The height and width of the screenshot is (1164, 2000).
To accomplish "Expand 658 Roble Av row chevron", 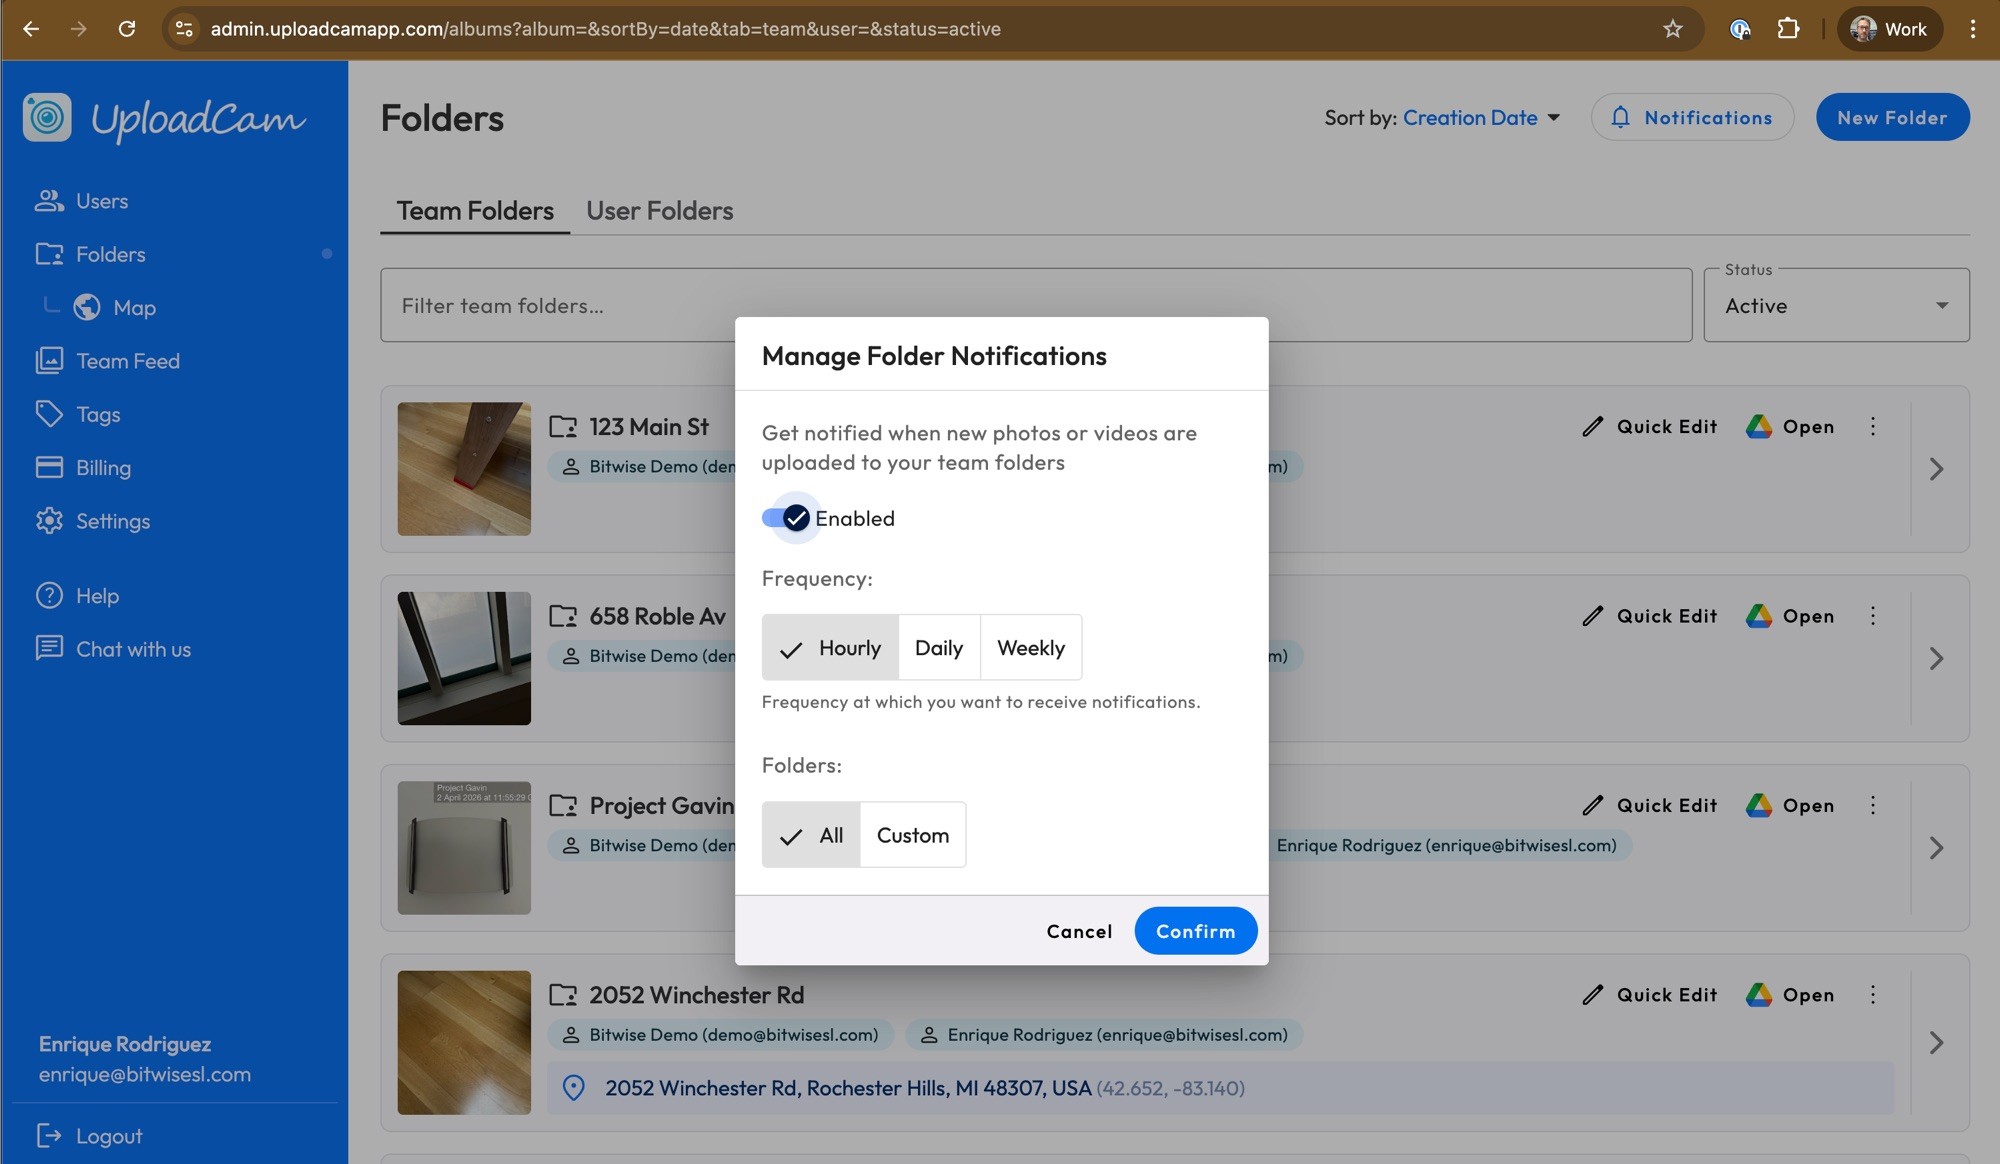I will pyautogui.click(x=1936, y=658).
